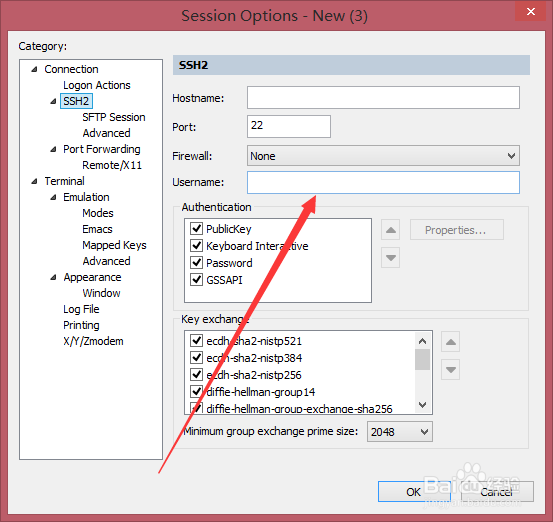
Task: Move authentication method down with arrow button
Action: pos(390,258)
